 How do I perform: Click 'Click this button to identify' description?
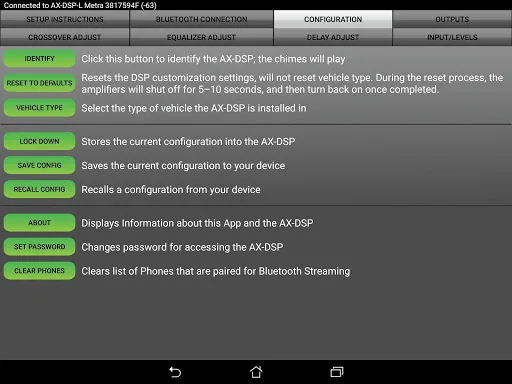pyautogui.click(x=213, y=59)
